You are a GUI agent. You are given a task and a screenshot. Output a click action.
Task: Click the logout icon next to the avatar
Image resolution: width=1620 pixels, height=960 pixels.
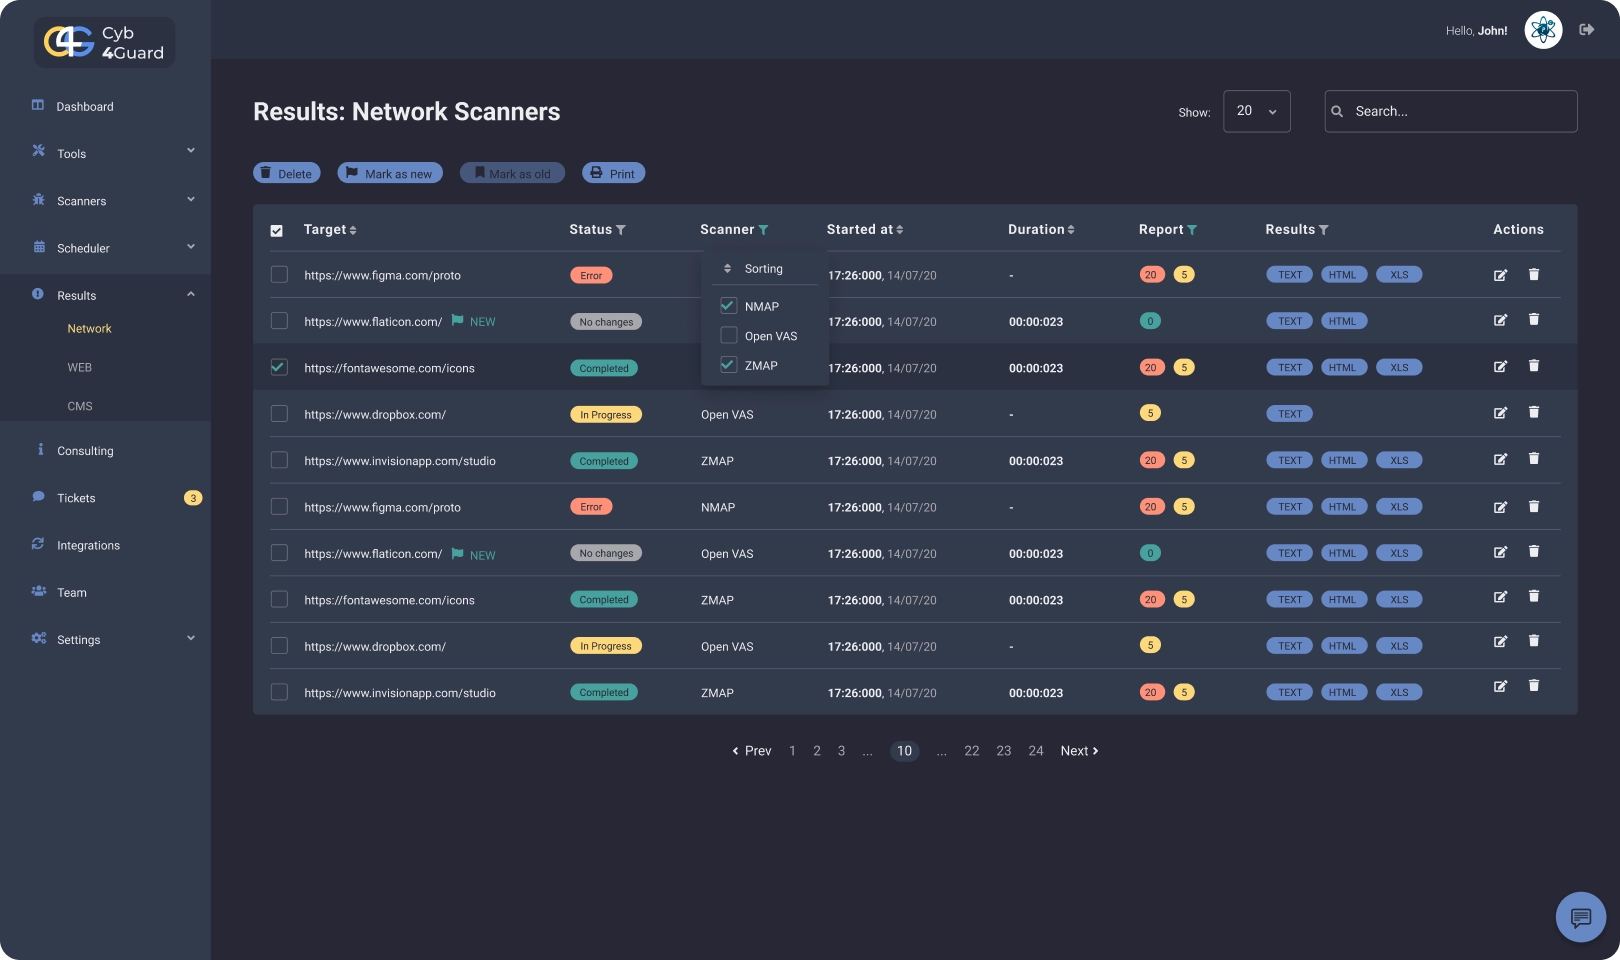1586,30
